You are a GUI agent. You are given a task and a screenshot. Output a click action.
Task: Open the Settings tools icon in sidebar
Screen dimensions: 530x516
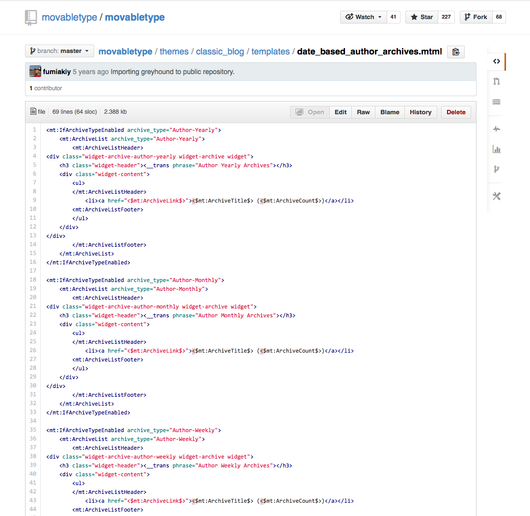pos(496,196)
